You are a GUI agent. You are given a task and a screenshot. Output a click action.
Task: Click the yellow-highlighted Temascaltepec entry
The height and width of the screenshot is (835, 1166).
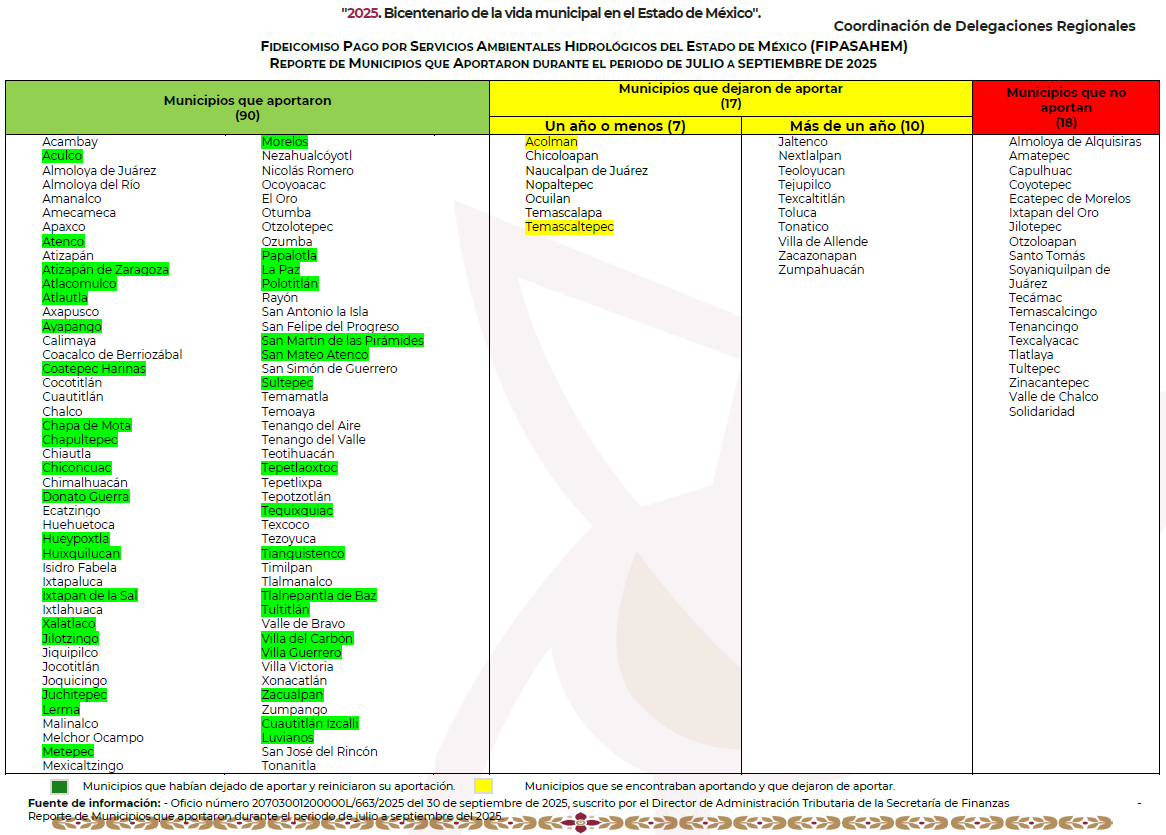pyautogui.click(x=569, y=227)
